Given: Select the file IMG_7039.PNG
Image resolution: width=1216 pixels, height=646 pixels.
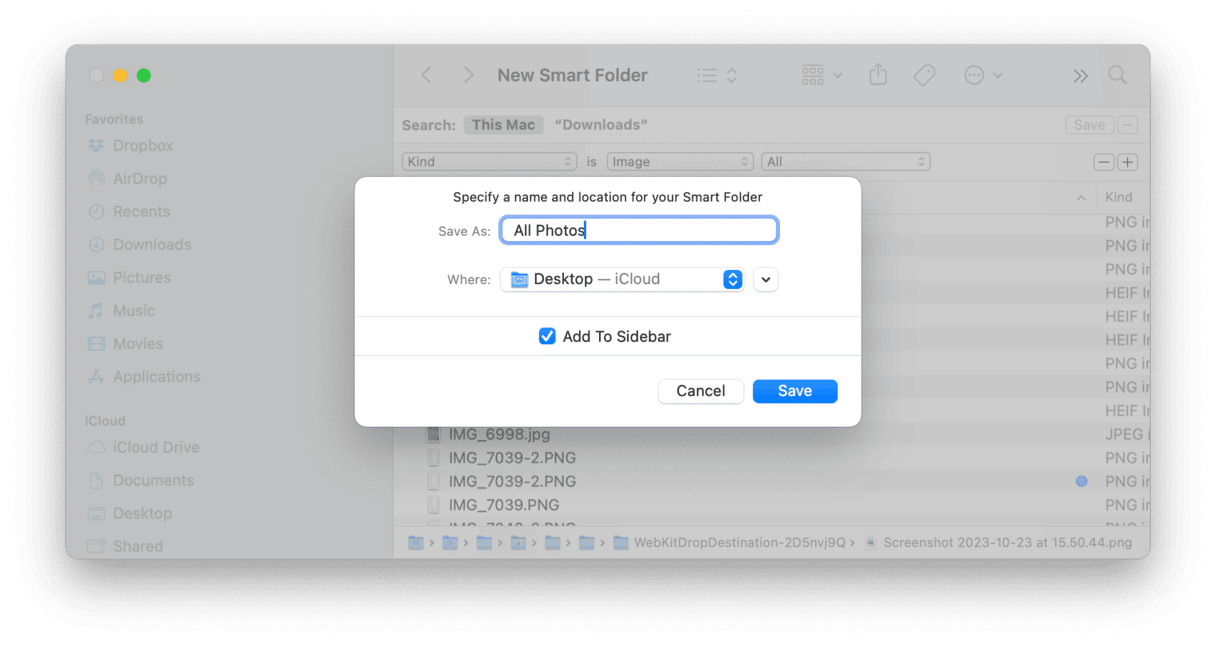Looking at the screenshot, I should 504,505.
